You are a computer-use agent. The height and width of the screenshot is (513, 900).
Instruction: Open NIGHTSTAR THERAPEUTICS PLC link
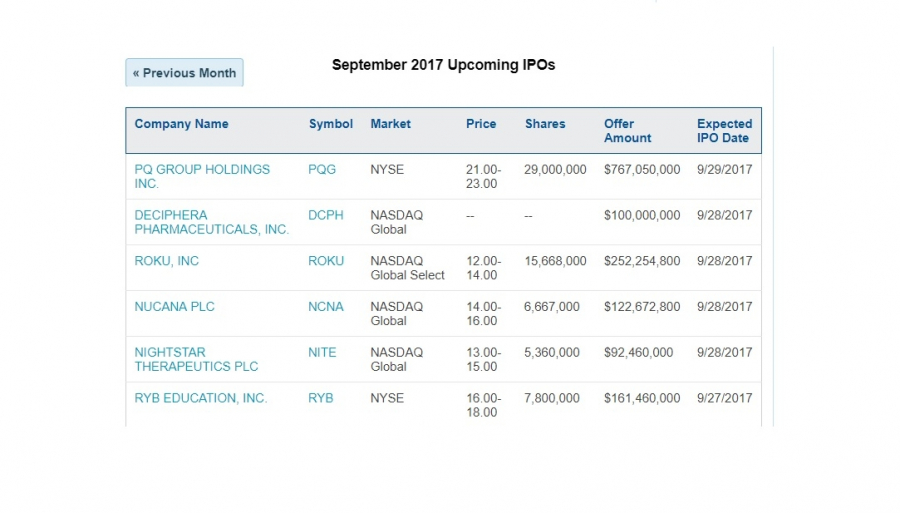click(196, 359)
